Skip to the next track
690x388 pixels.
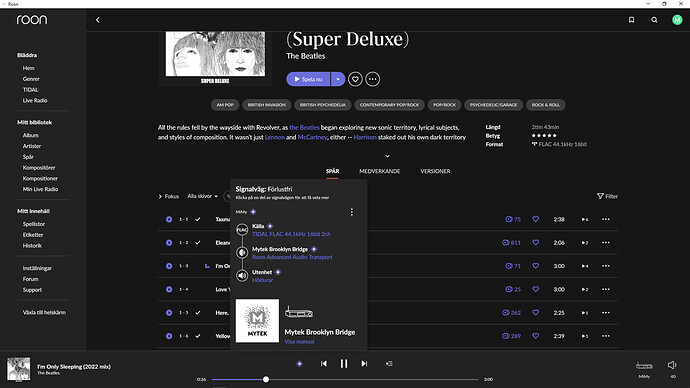[x=364, y=364]
